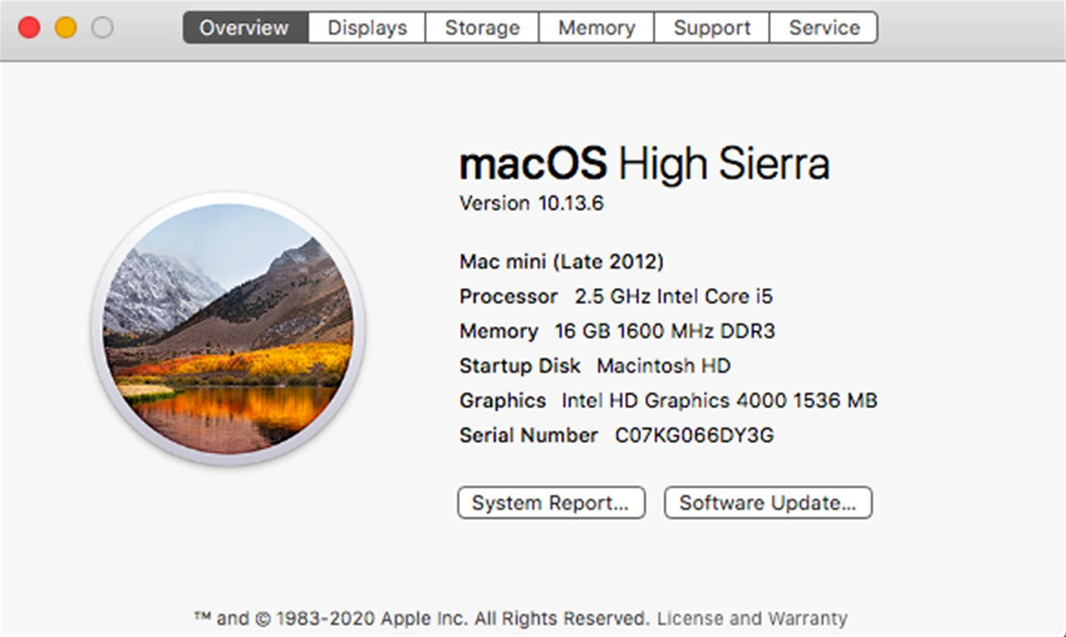
Task: Minimize the window with yellow button
Action: coord(66,28)
